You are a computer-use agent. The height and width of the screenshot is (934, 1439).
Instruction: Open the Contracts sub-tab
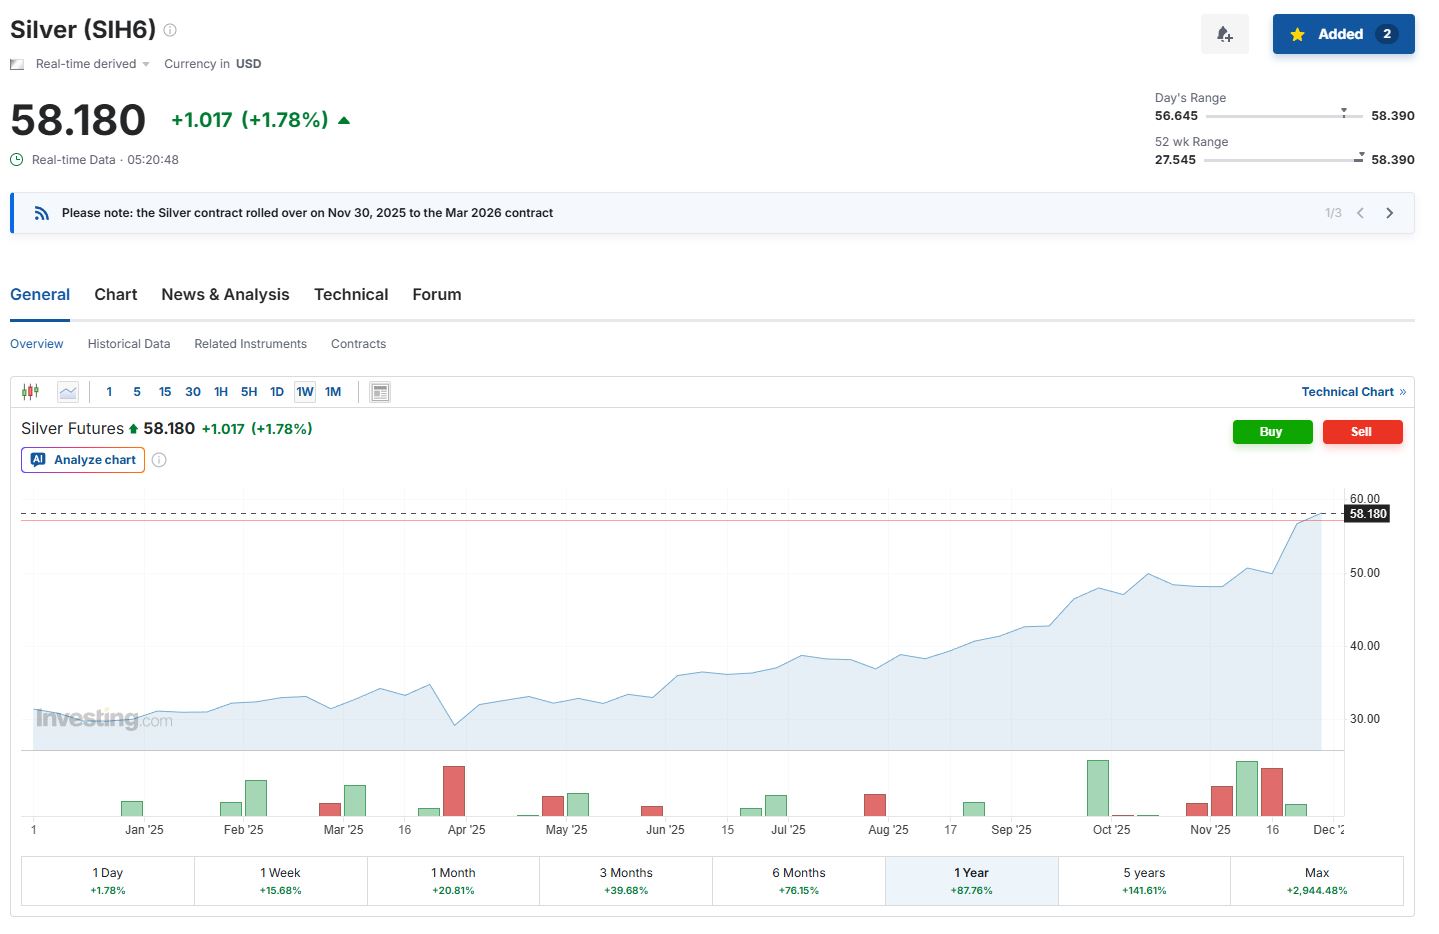pyautogui.click(x=358, y=344)
